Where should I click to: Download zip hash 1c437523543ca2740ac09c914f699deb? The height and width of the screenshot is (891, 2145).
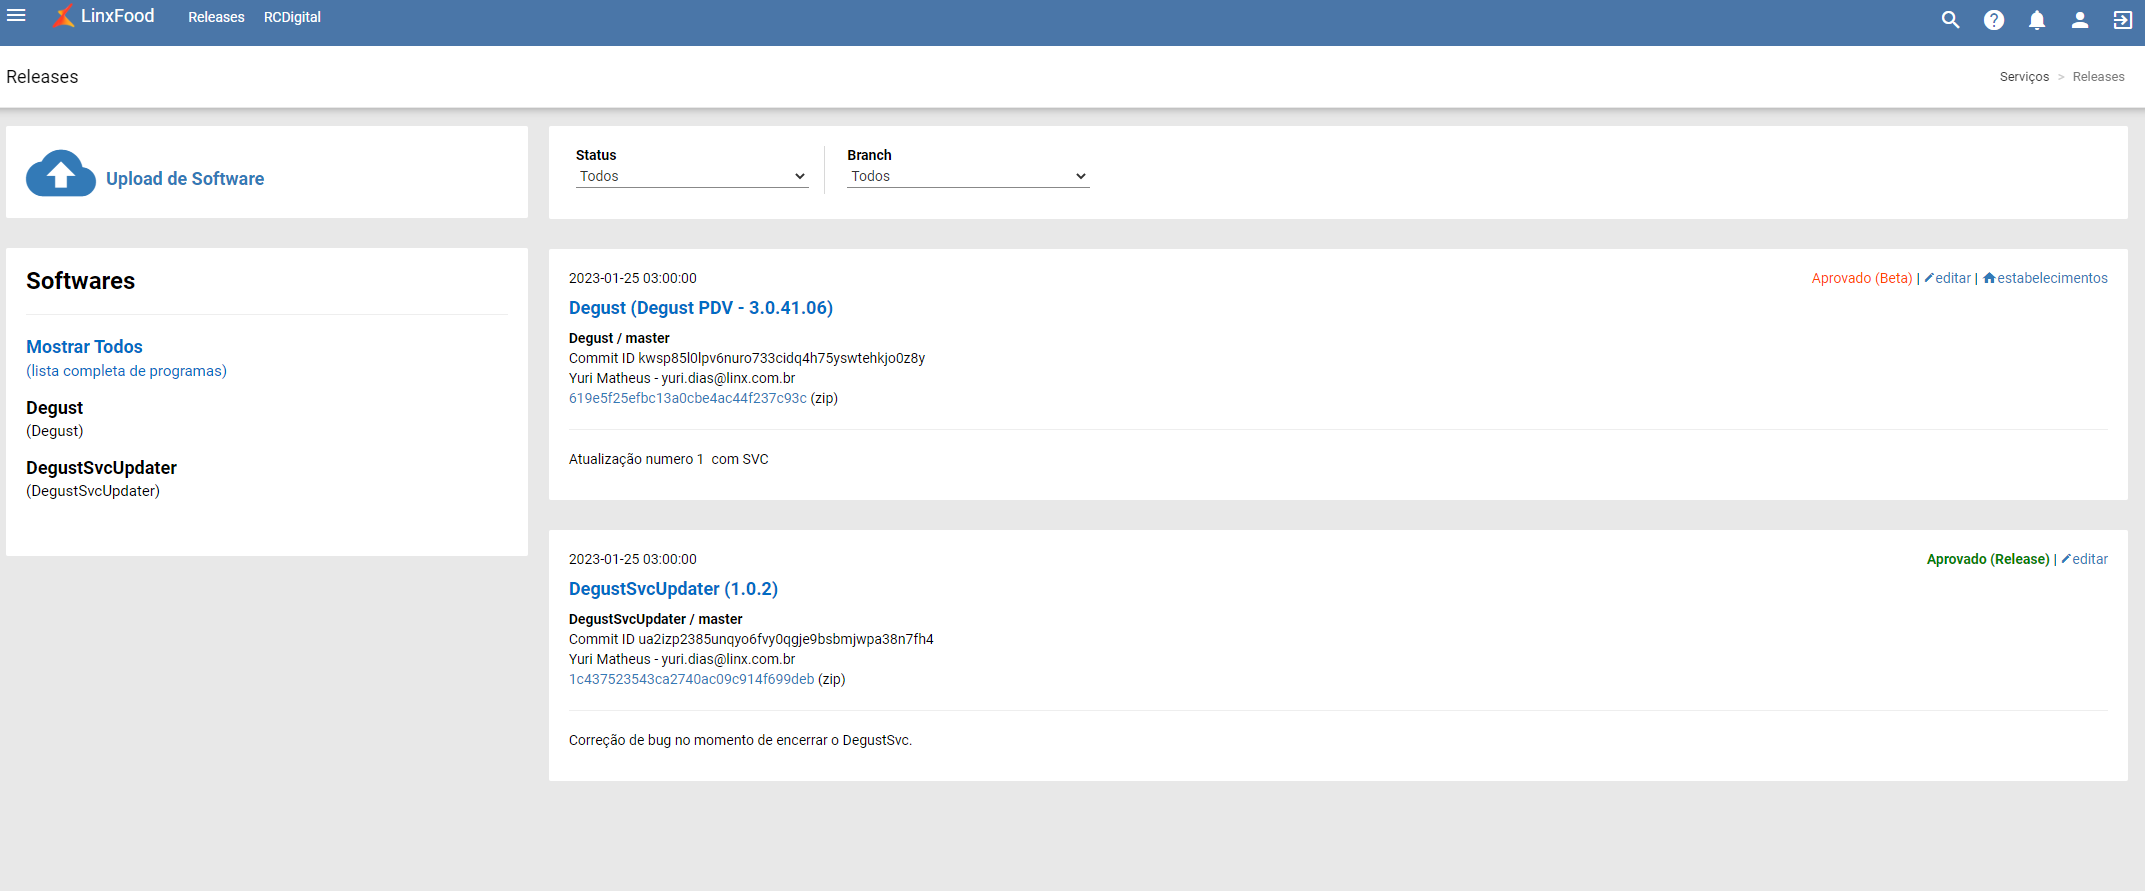coord(692,679)
